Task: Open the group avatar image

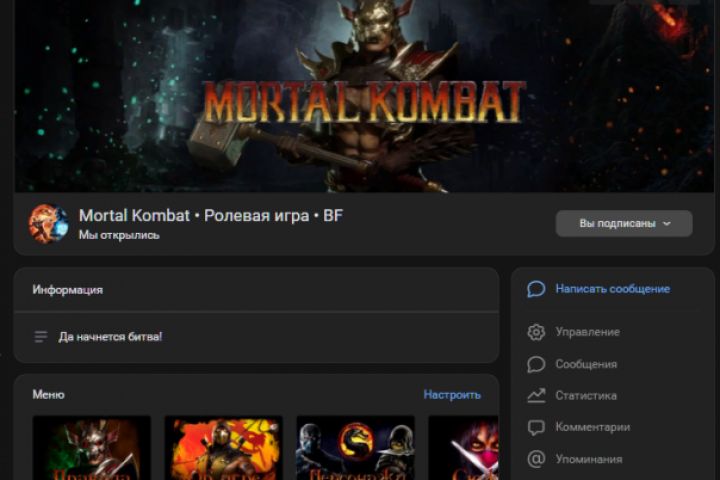Action: coord(49,224)
